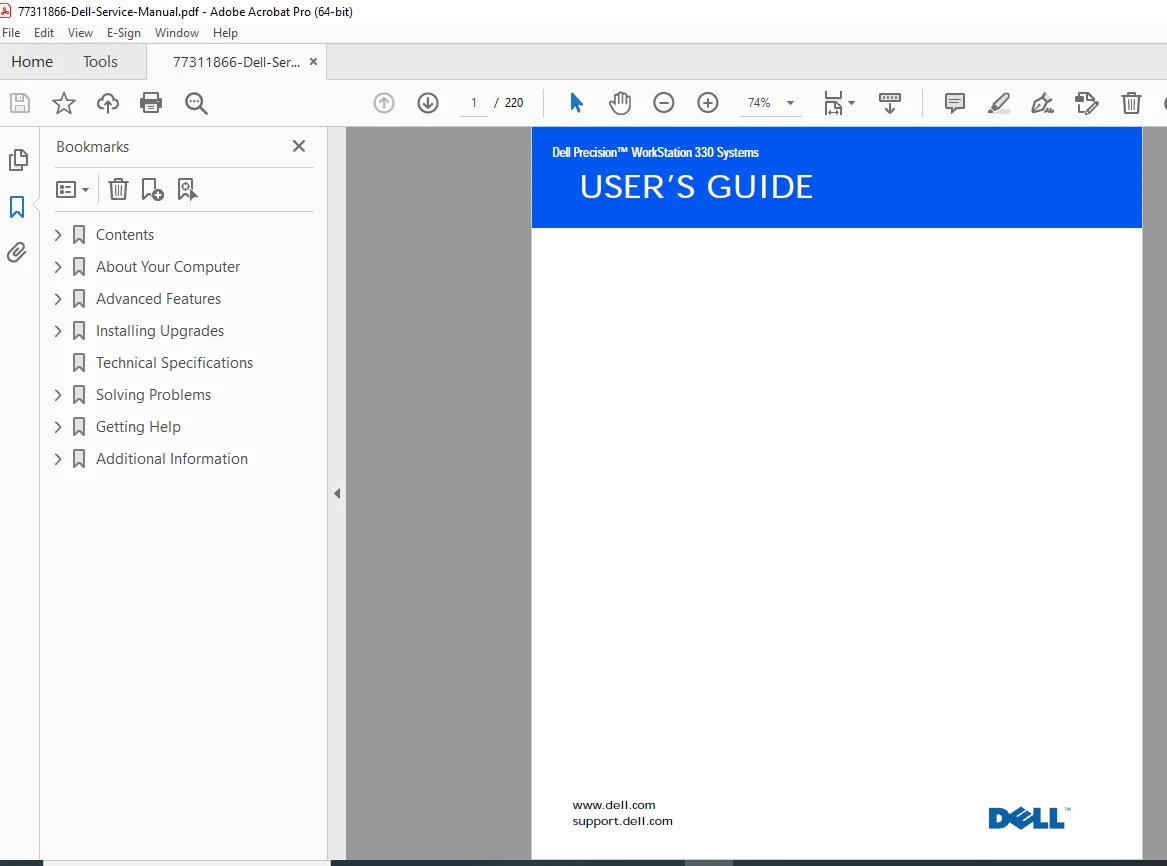Click www.dell.com on the page

click(614, 805)
